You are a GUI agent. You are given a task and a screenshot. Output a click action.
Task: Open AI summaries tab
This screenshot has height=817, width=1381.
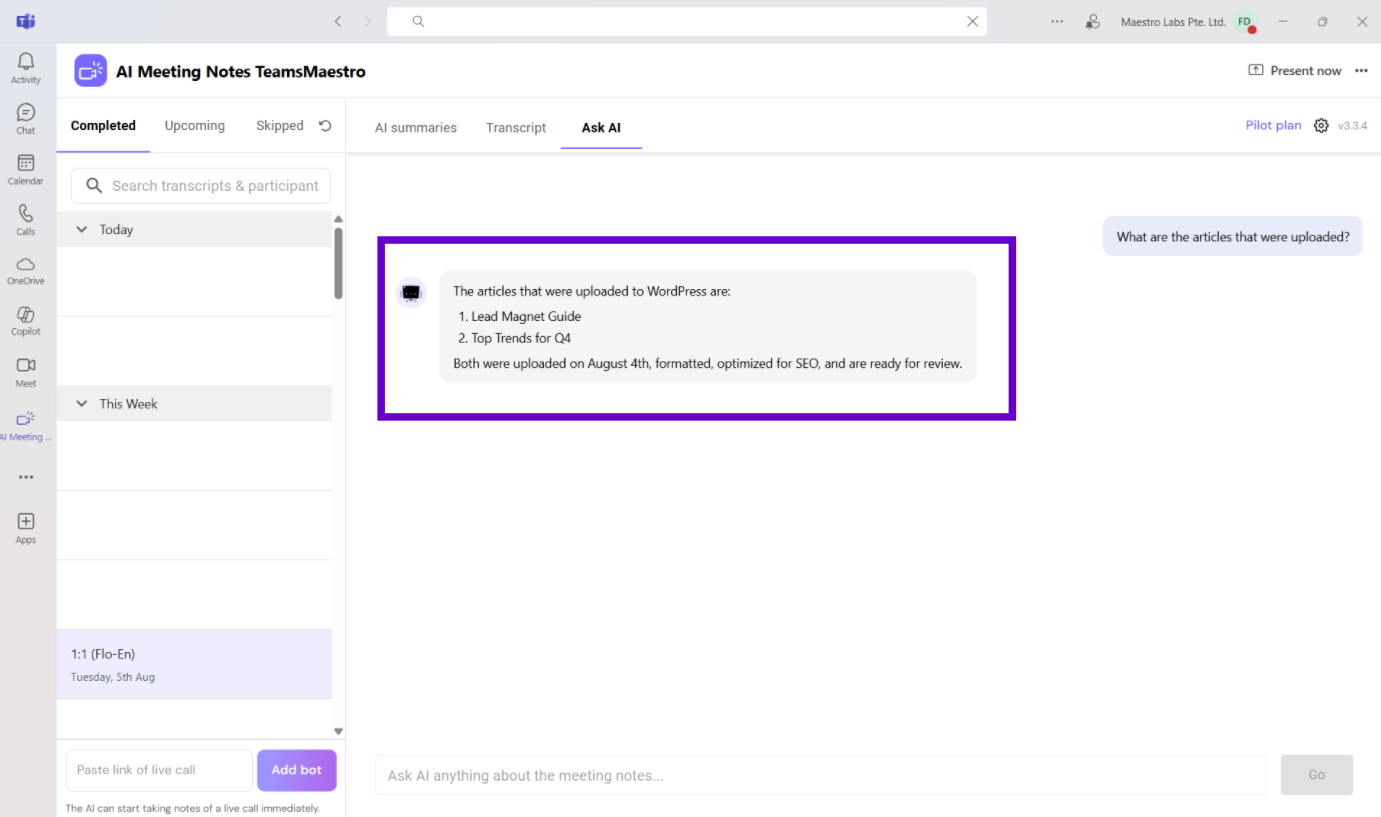point(416,128)
